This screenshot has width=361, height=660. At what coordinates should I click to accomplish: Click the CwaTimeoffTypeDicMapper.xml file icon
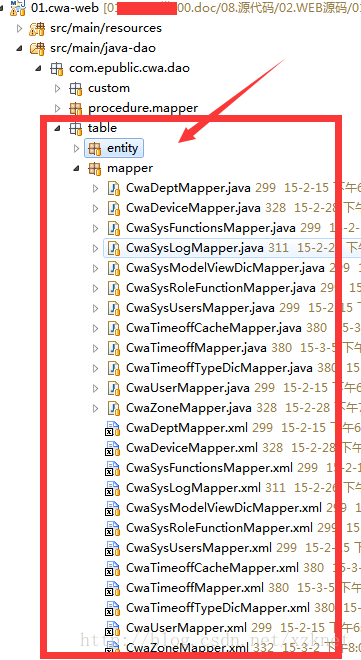point(112,609)
